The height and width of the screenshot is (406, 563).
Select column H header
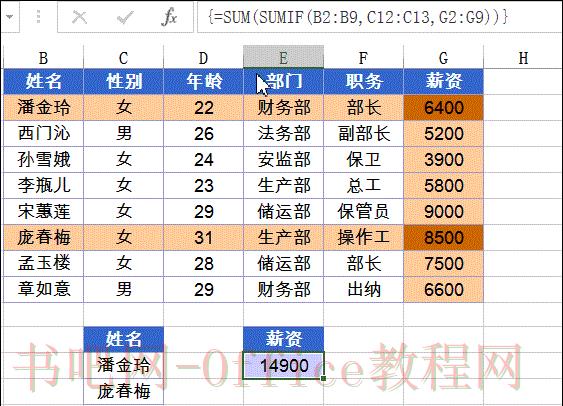pyautogui.click(x=523, y=57)
